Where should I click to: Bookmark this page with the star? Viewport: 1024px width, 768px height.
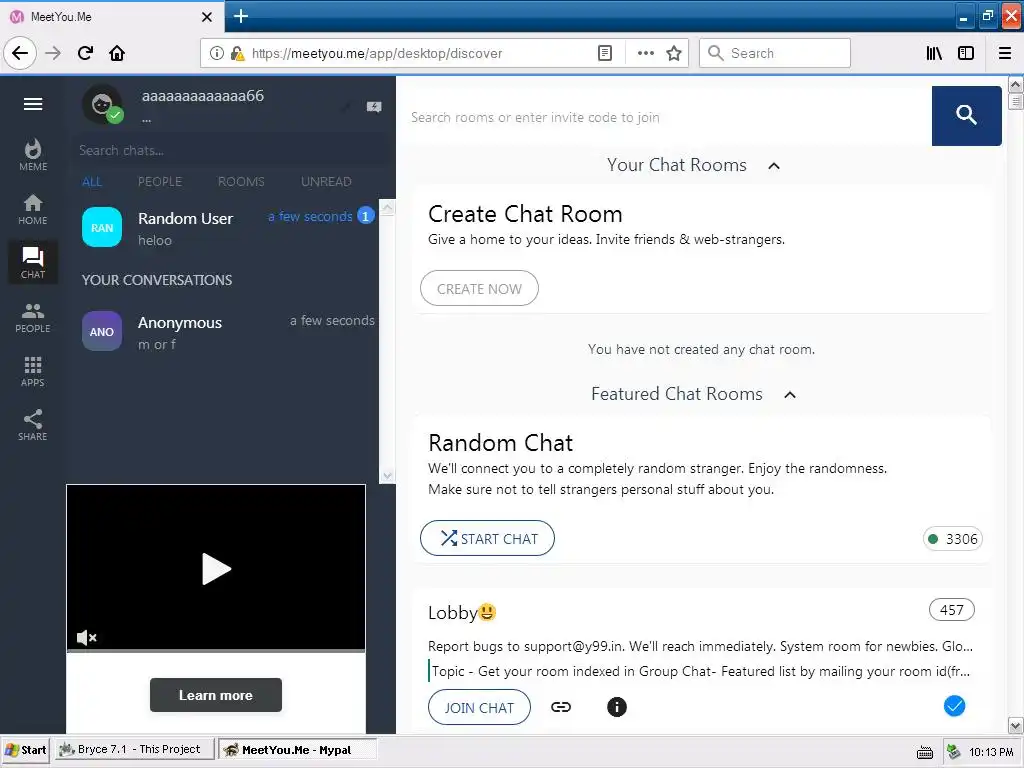click(x=674, y=53)
